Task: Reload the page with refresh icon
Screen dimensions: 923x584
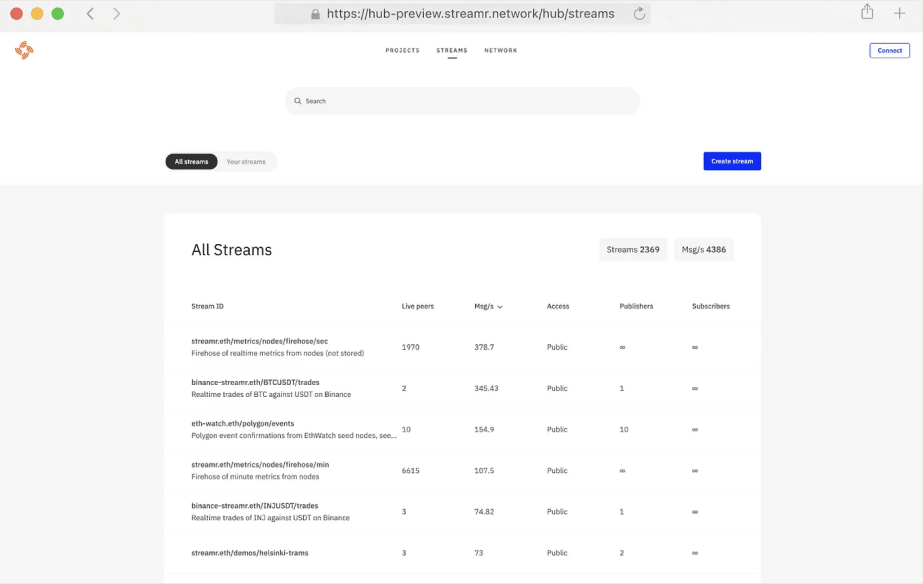Action: [x=639, y=14]
